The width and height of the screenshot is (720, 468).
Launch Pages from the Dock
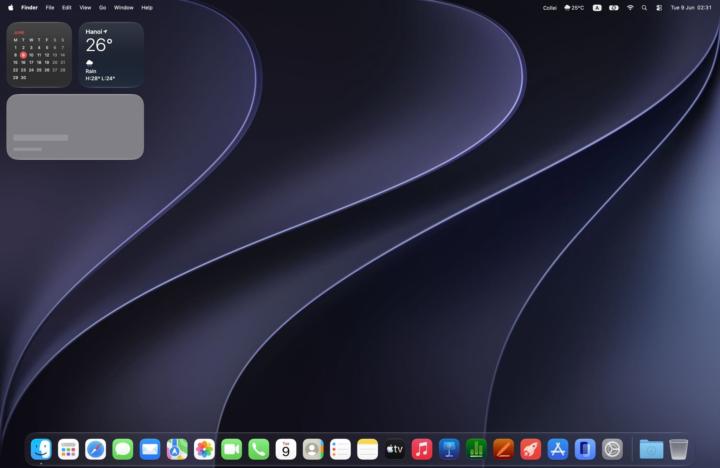pyautogui.click(x=503, y=449)
